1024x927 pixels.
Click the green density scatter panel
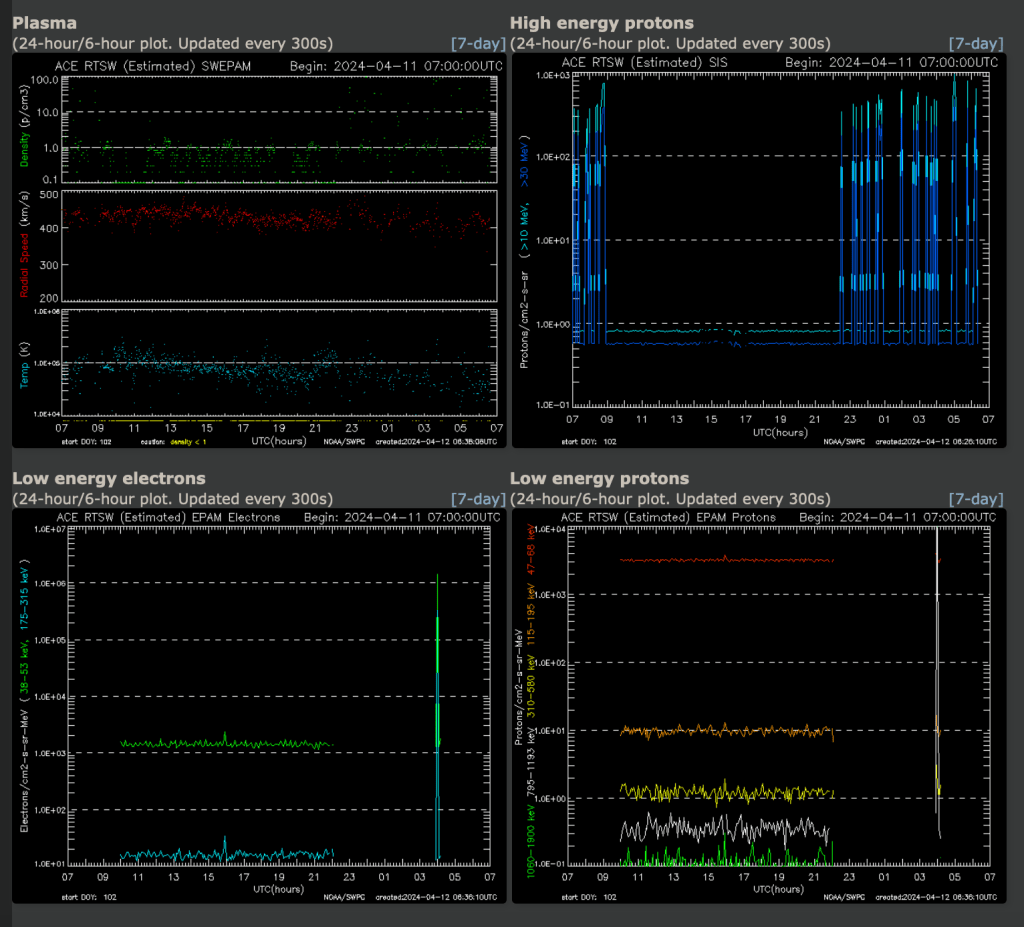coord(280,129)
